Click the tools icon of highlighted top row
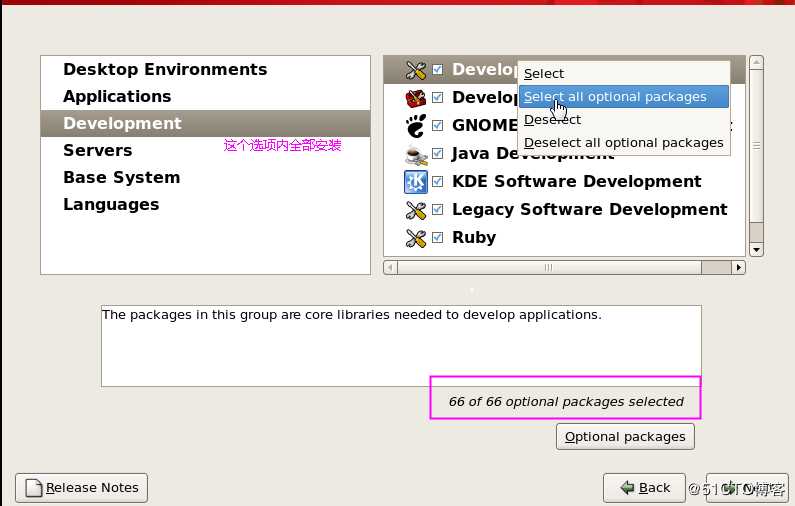 [416, 69]
